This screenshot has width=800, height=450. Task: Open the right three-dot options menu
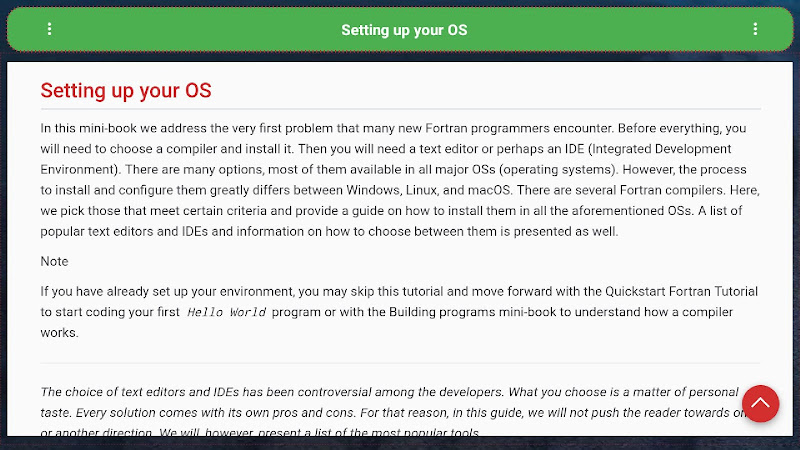[755, 29]
